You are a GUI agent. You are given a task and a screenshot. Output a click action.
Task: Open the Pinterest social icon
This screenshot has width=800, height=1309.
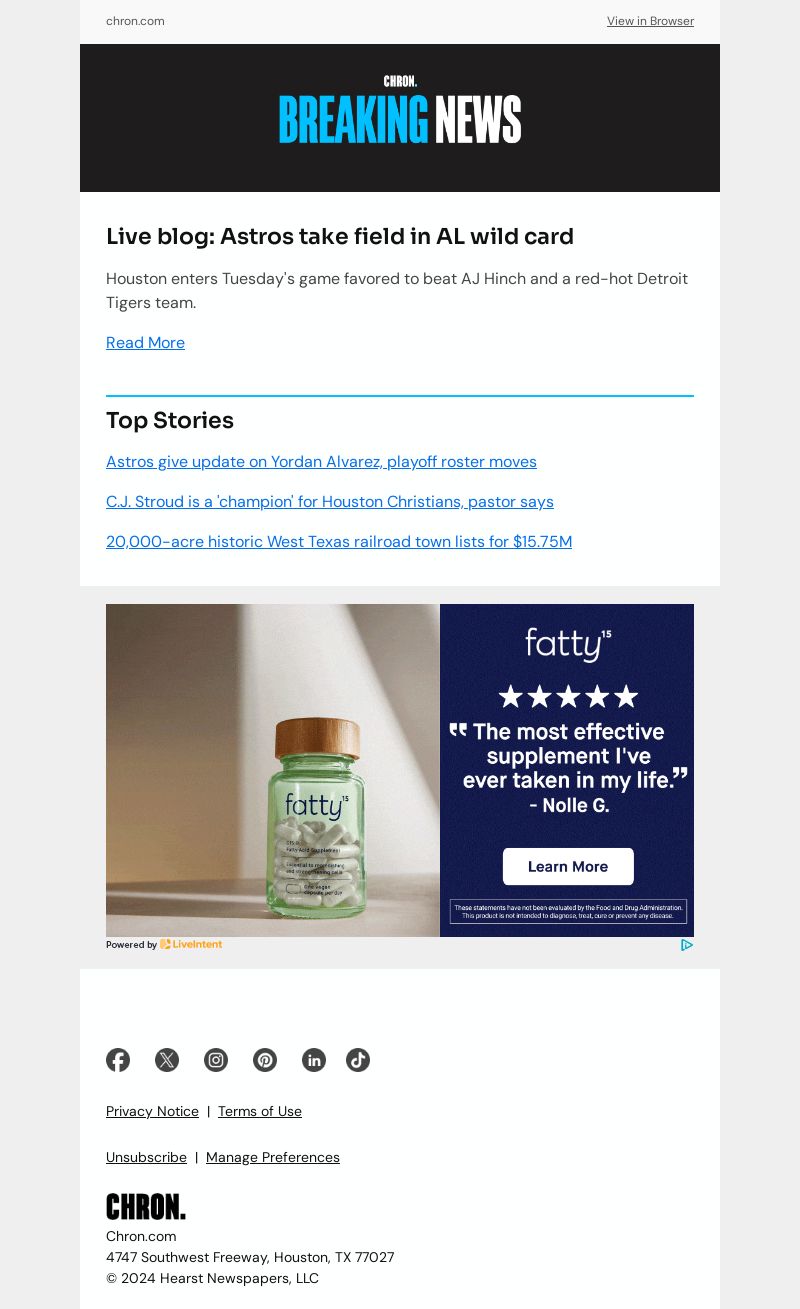pos(265,1060)
